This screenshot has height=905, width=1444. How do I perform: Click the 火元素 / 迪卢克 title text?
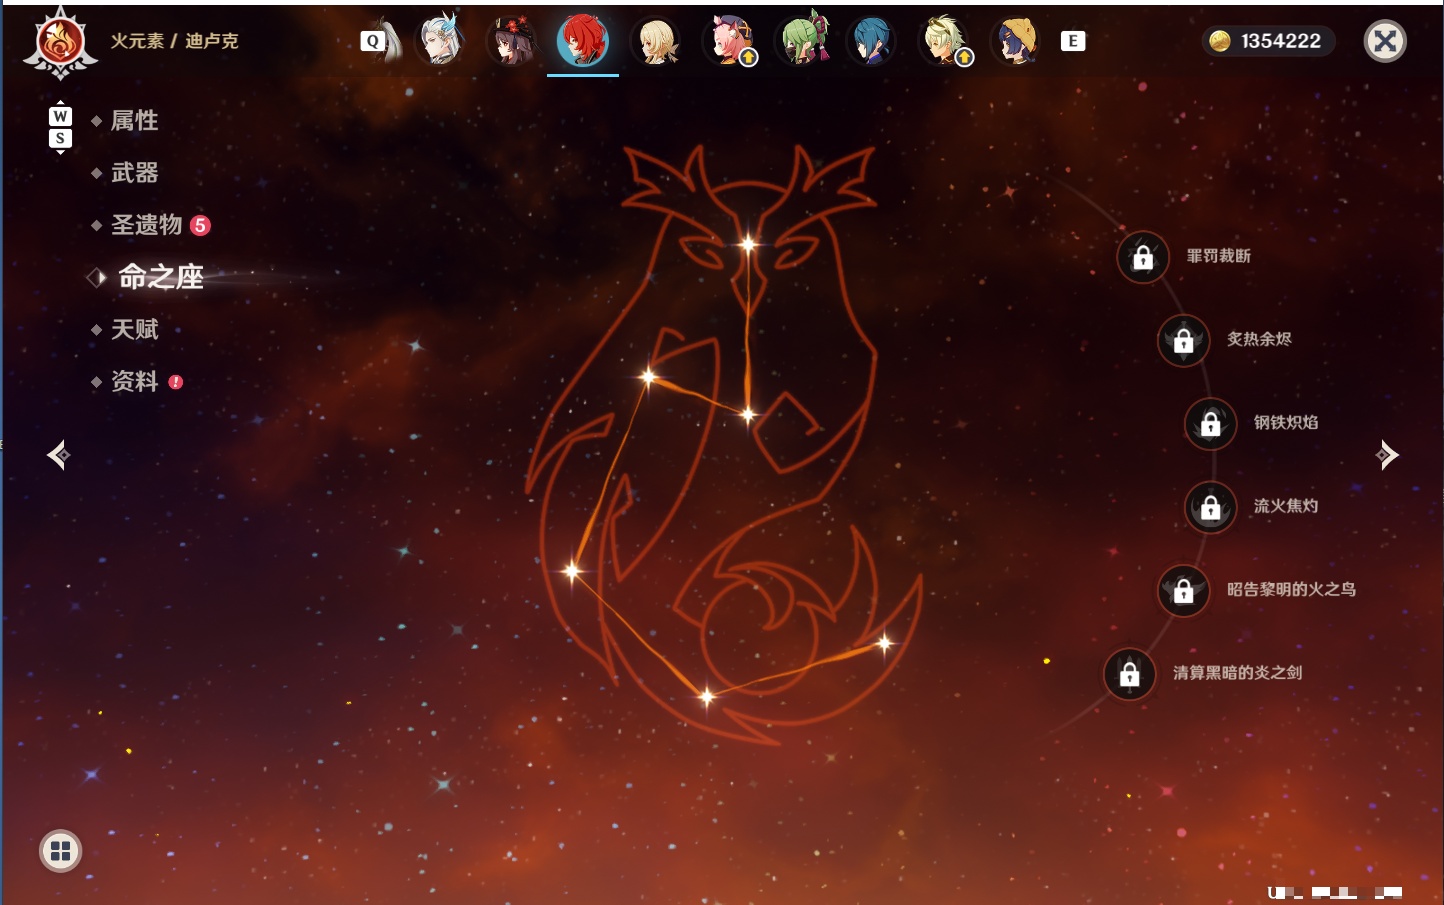174,41
